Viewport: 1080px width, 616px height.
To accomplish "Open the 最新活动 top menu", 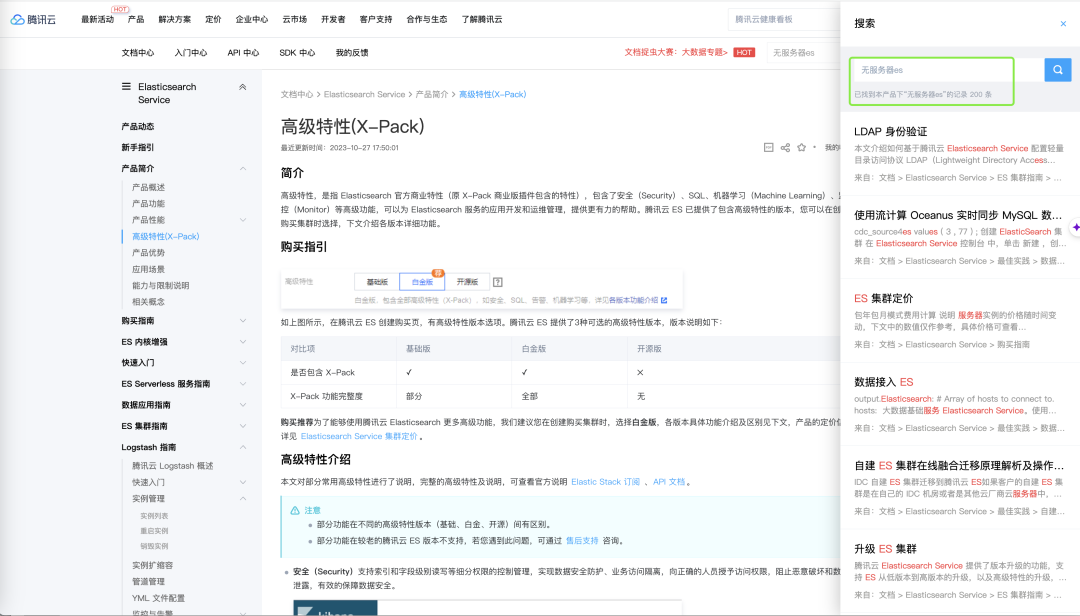I will tap(97, 19).
